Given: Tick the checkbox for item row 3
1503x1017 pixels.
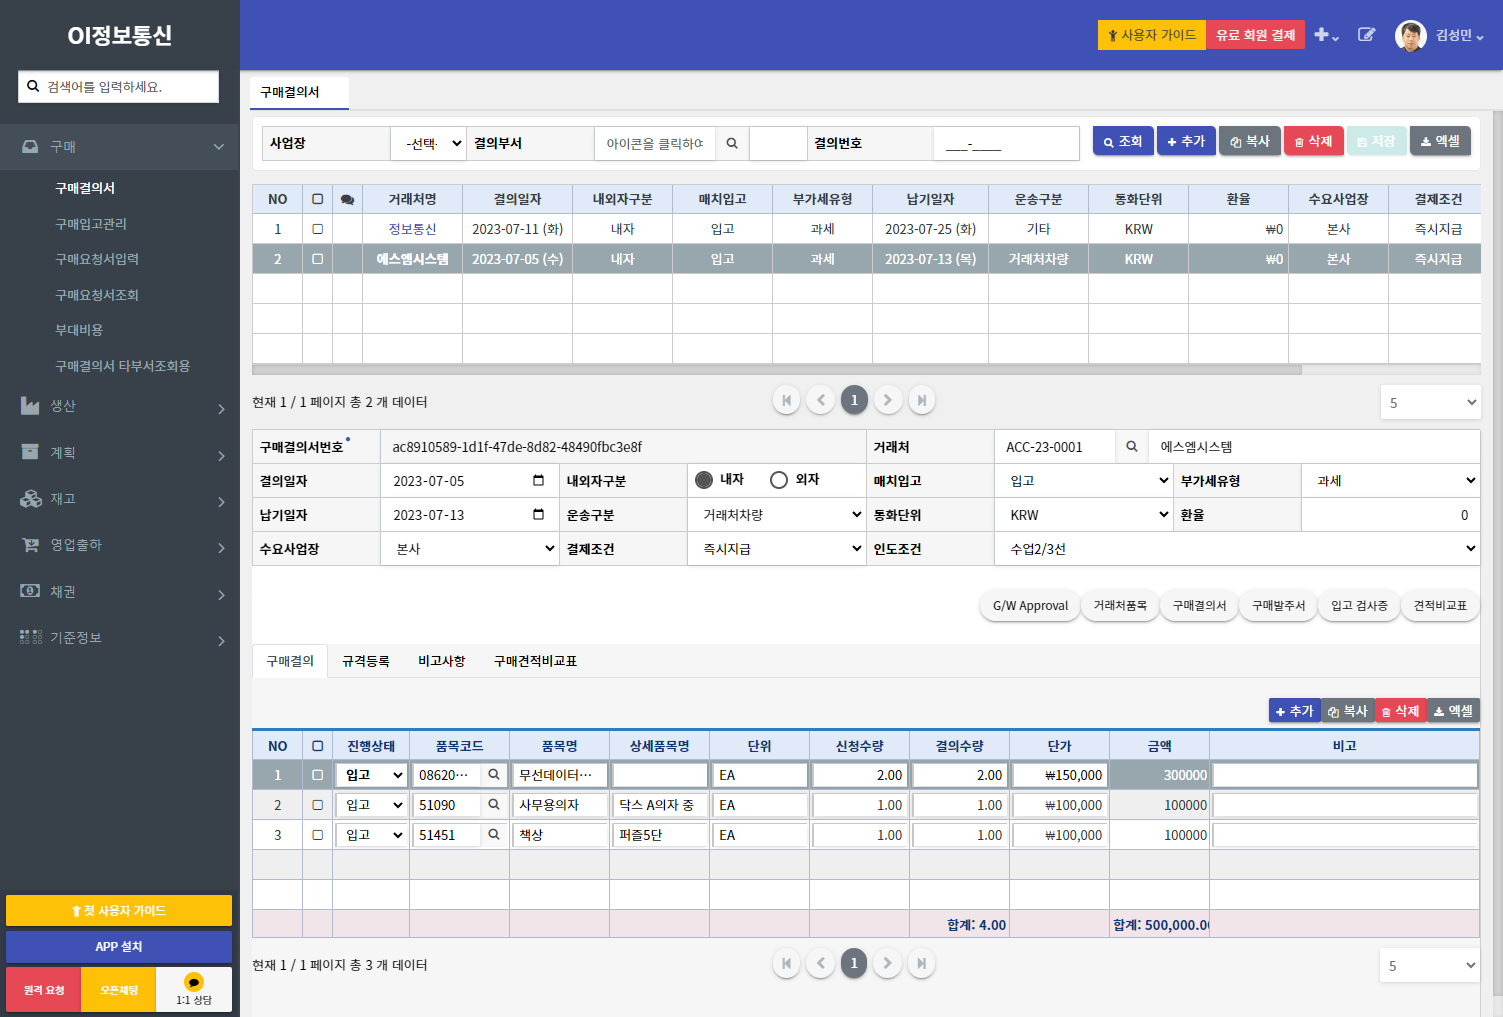Looking at the screenshot, I should click(318, 835).
